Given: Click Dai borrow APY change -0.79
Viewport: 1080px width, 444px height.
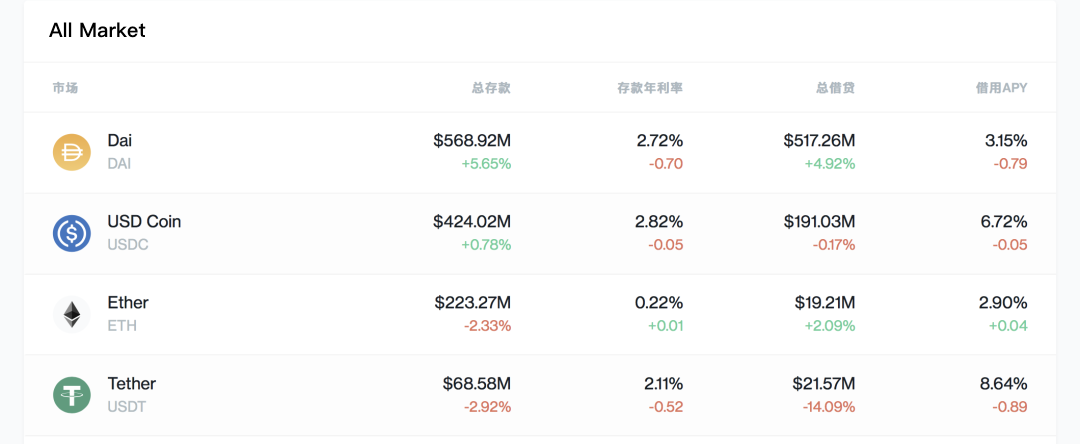Looking at the screenshot, I should pyautogui.click(x=1010, y=164).
